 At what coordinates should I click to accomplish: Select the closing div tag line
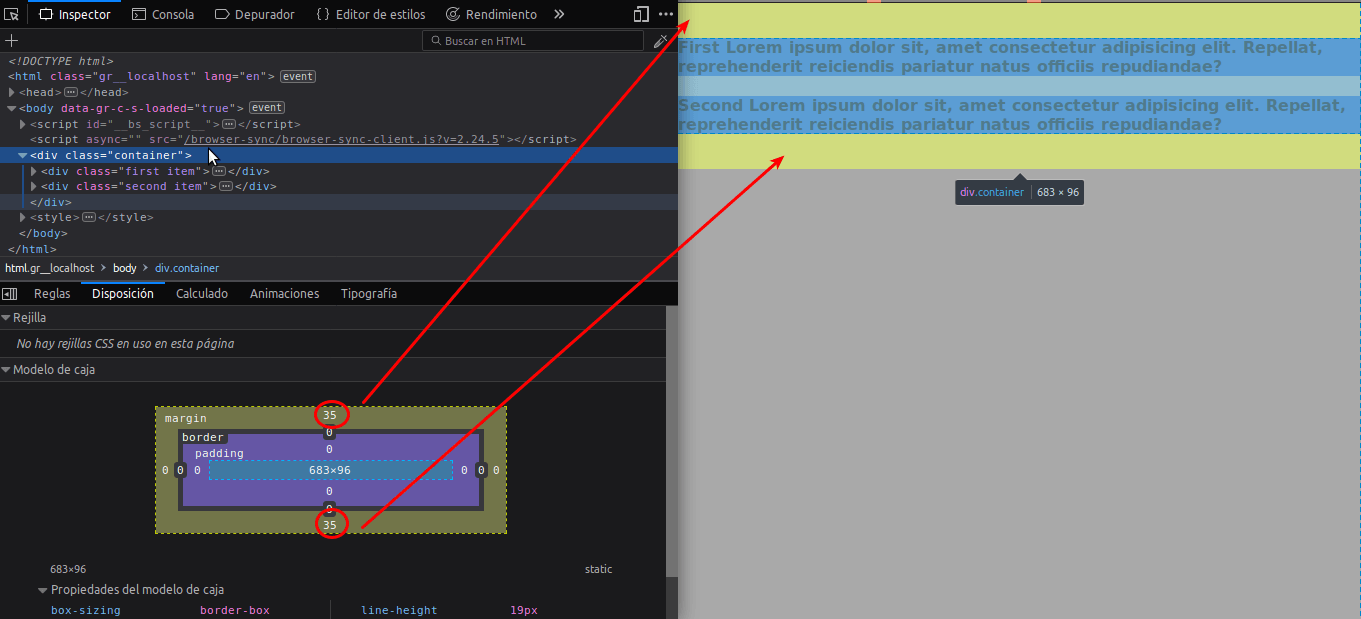339,202
